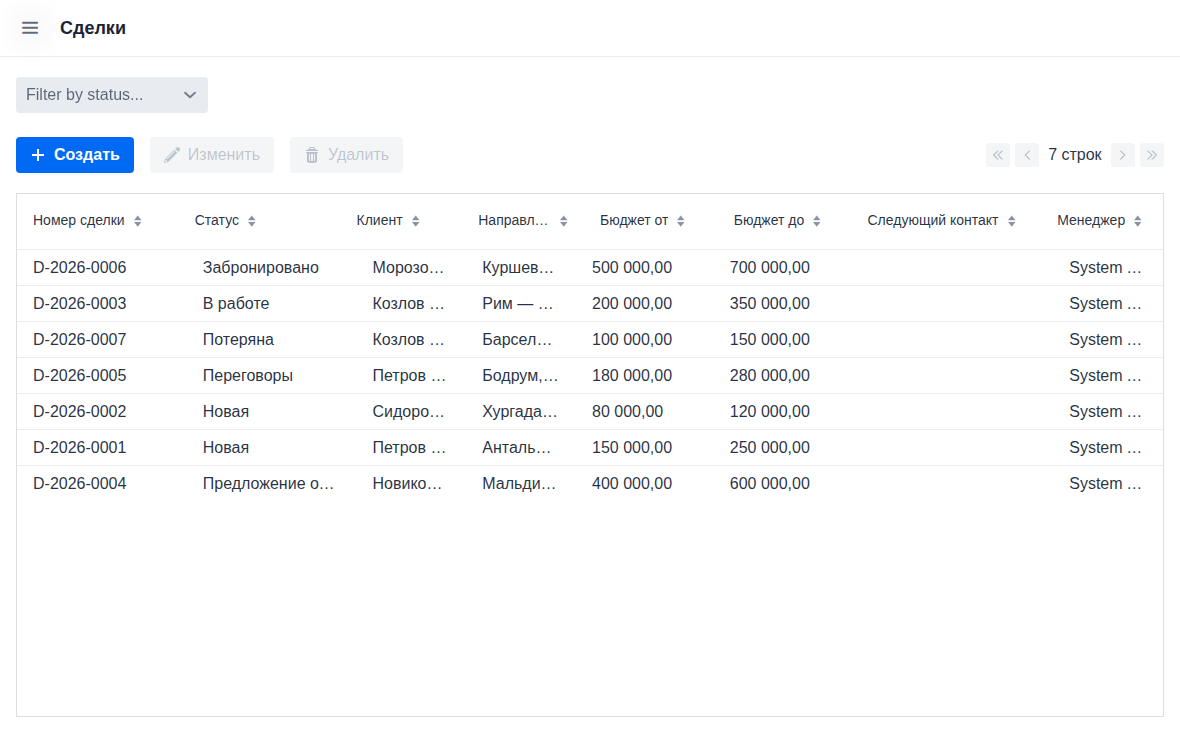Open the Filter by status dropdown
Screen dimensions: 1180x733
point(111,95)
